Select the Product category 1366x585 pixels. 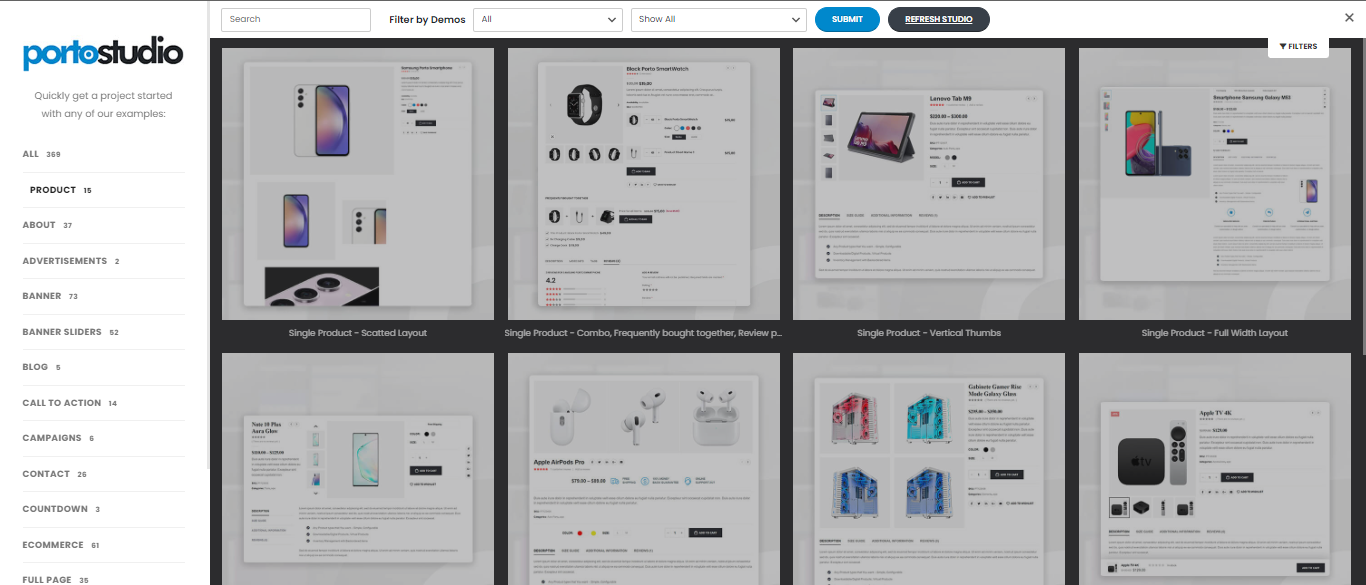point(61,190)
